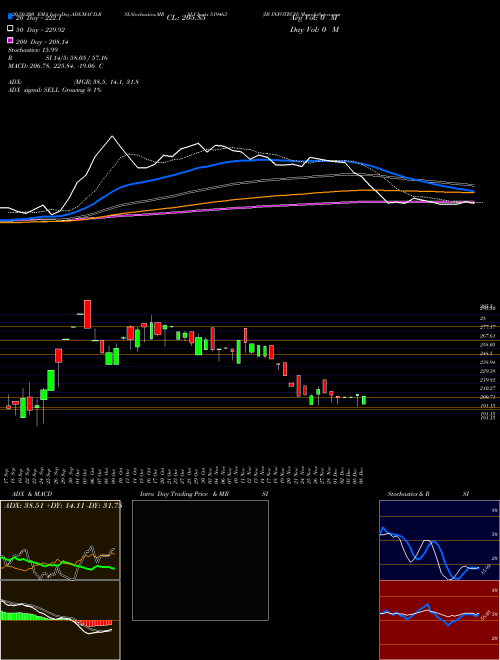The width and height of the screenshot is (500, 660).
Task: Click the 277.17 price axis label
Action: point(488,327)
